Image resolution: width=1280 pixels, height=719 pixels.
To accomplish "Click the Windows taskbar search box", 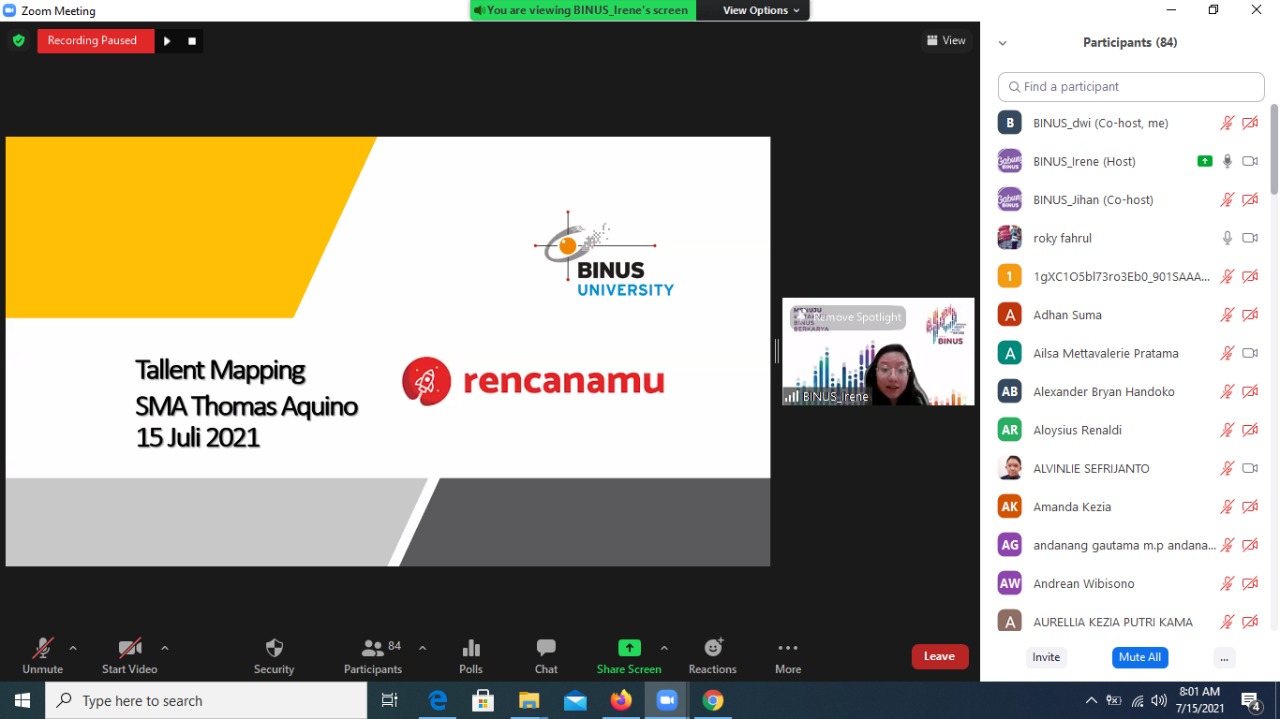I will pyautogui.click(x=206, y=700).
